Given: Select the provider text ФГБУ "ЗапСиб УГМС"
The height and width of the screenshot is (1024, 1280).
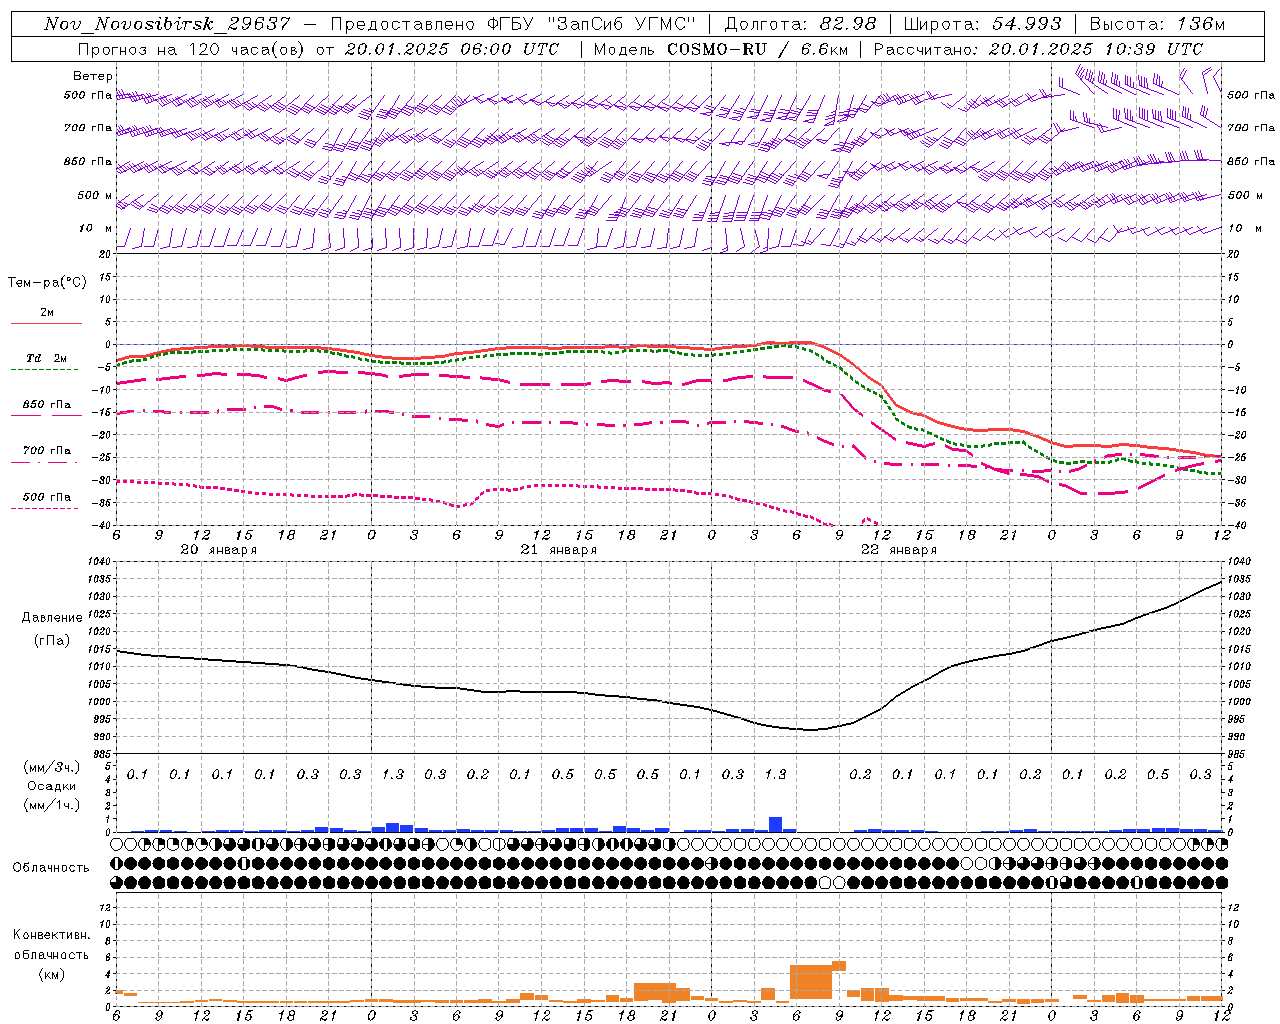Looking at the screenshot, I should (x=591, y=24).
